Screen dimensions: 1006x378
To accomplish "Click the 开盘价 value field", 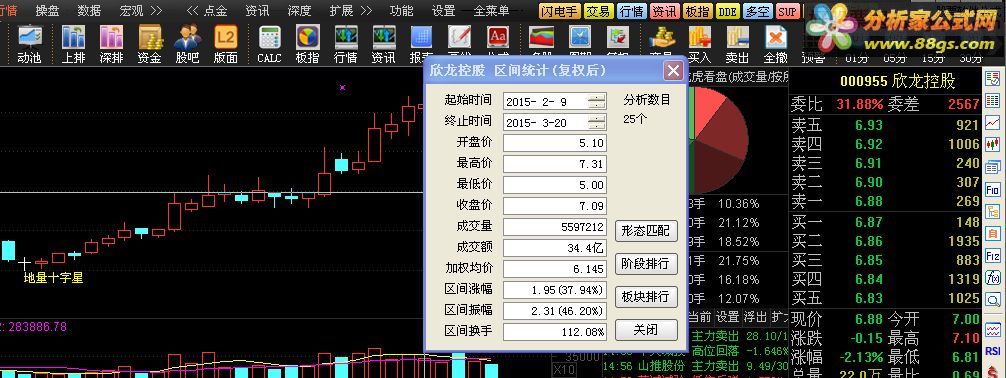I will [x=555, y=143].
